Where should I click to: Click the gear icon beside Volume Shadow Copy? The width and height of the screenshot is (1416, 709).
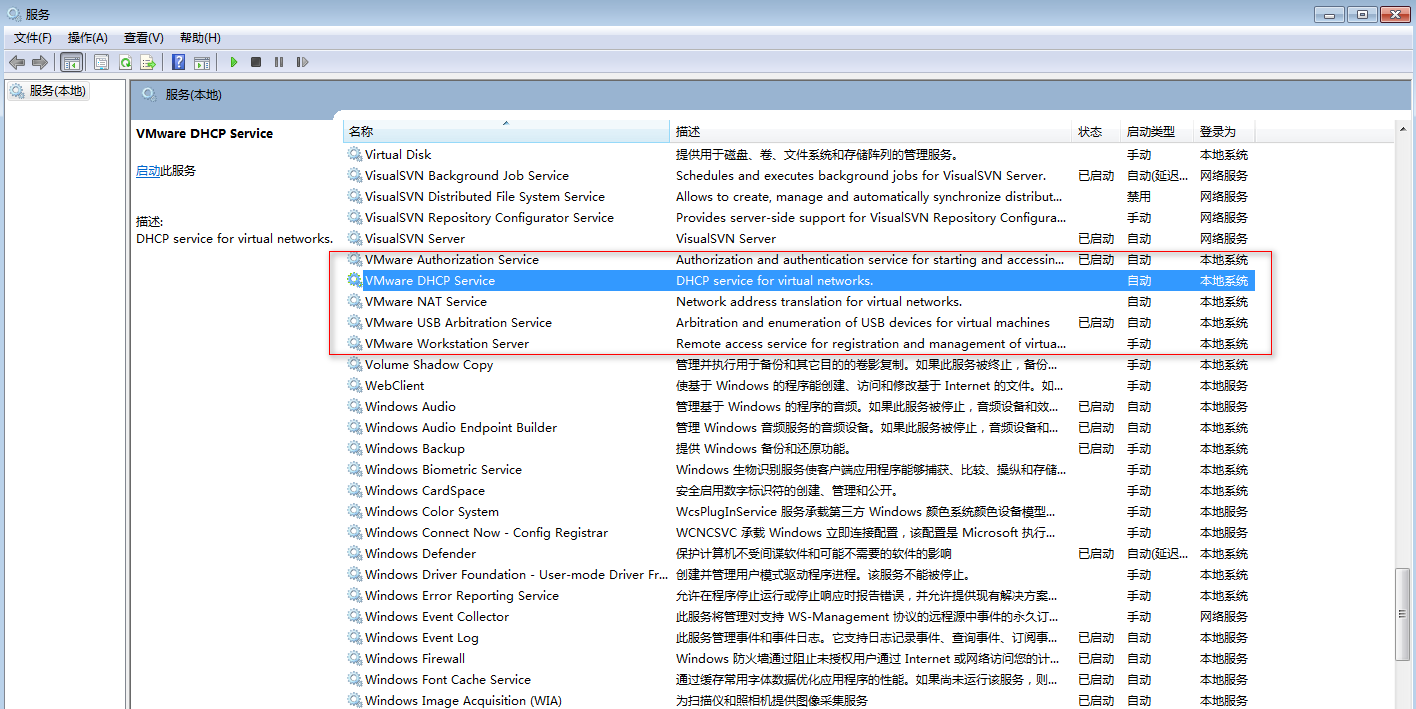pos(354,364)
